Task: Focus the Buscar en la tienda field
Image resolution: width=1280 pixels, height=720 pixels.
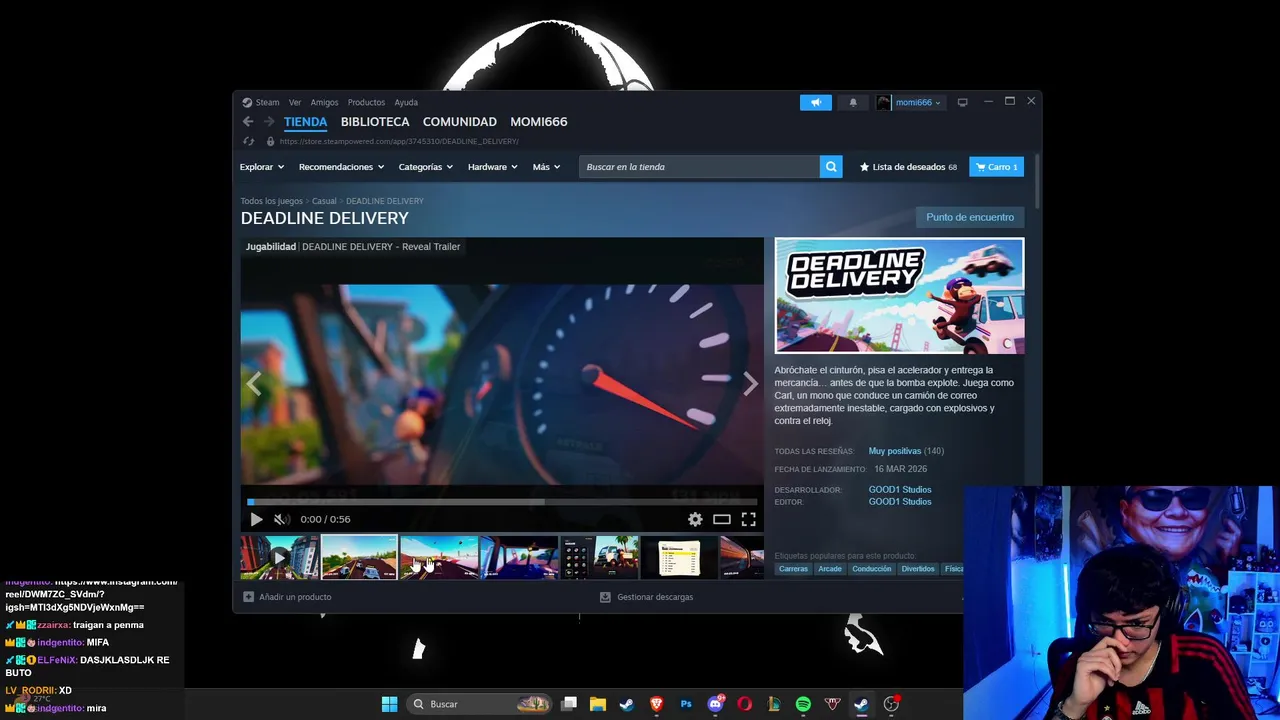Action: 699,167
